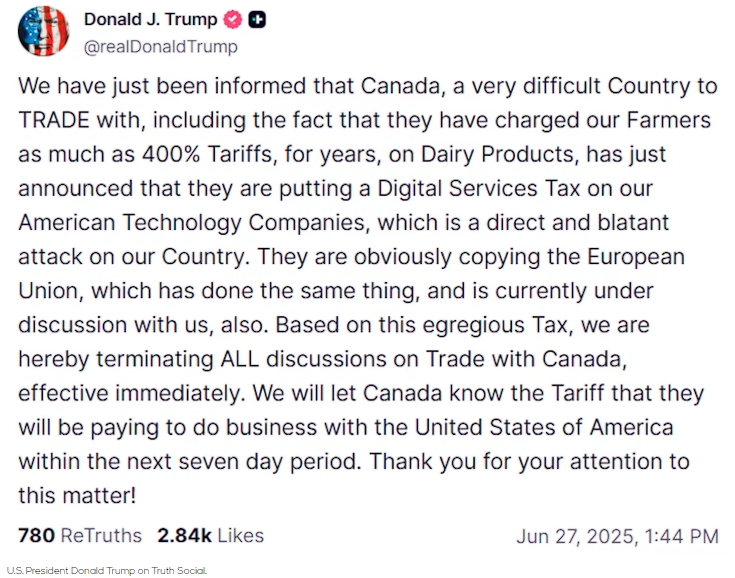
Task: View the 780 ReTruths list
Action: coord(80,535)
